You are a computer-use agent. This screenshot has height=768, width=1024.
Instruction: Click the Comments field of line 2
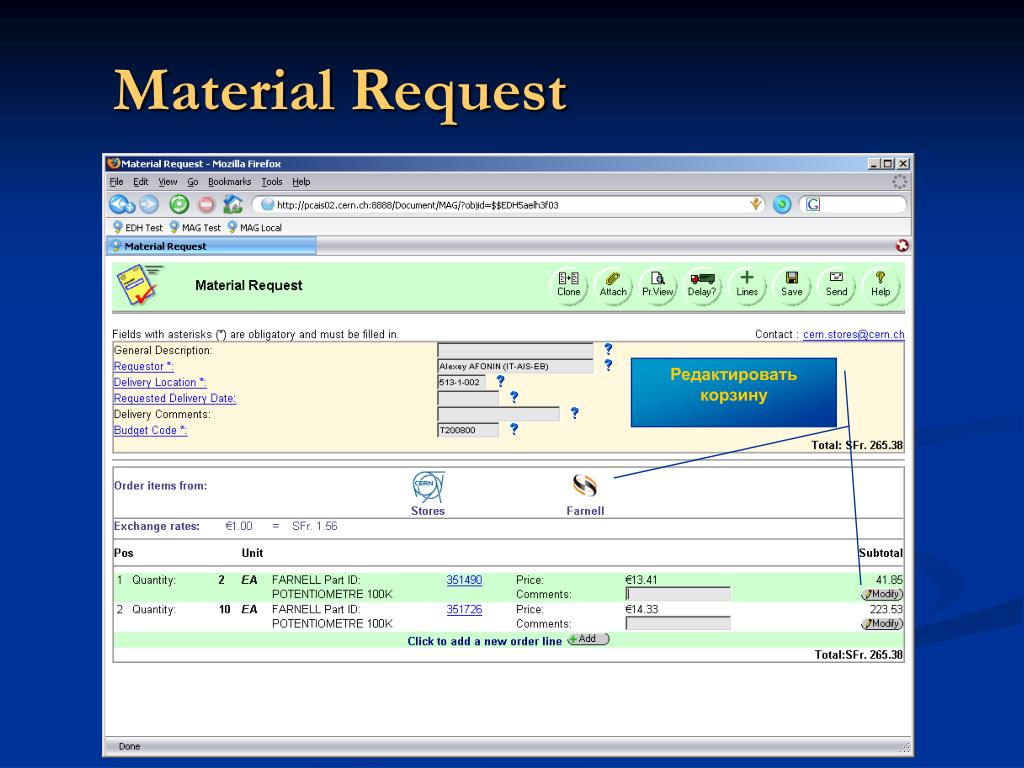click(678, 624)
